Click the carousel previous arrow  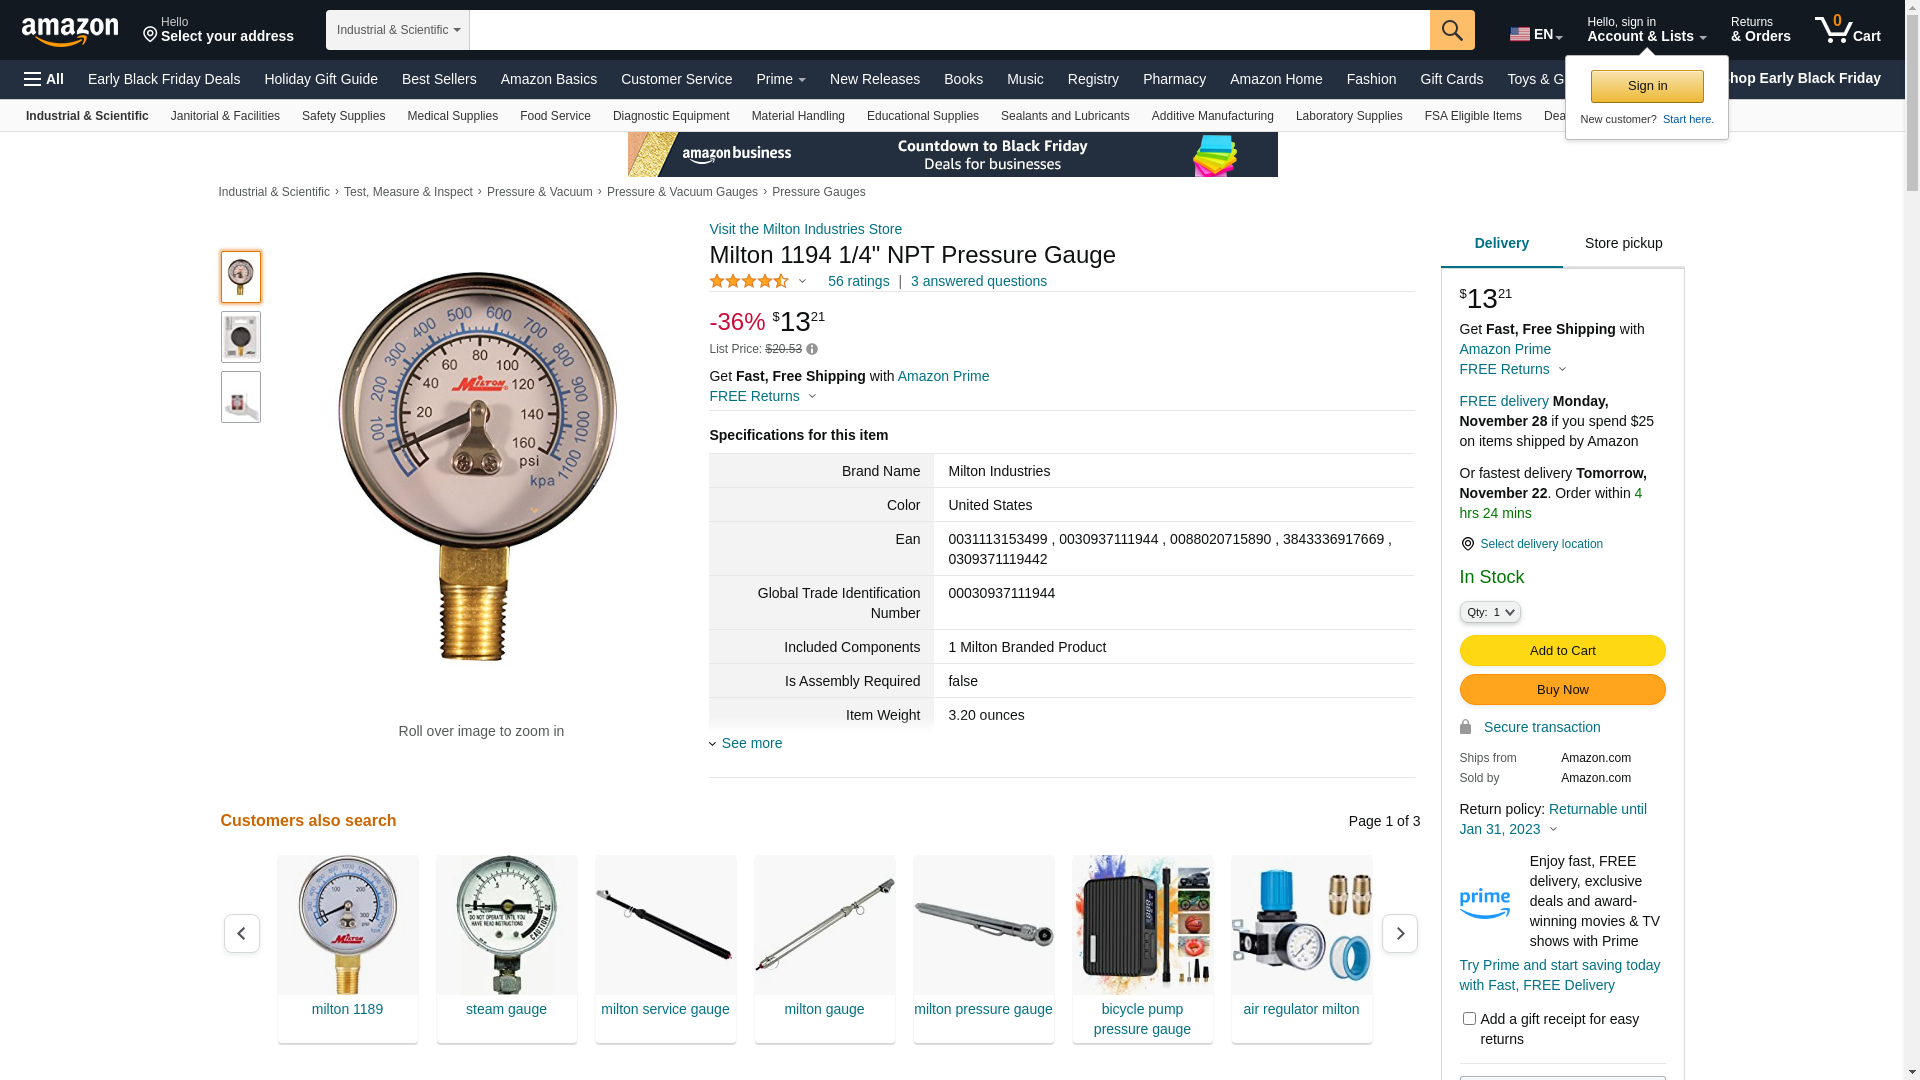coord(242,933)
